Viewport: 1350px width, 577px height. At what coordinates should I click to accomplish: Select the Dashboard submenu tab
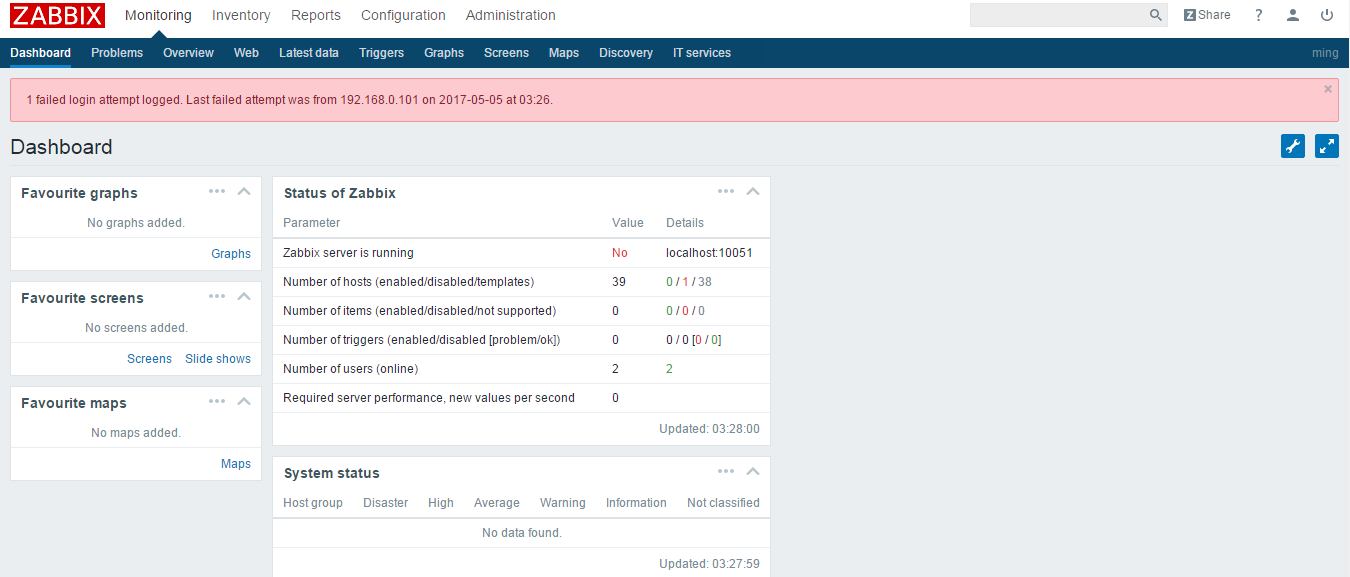40,53
